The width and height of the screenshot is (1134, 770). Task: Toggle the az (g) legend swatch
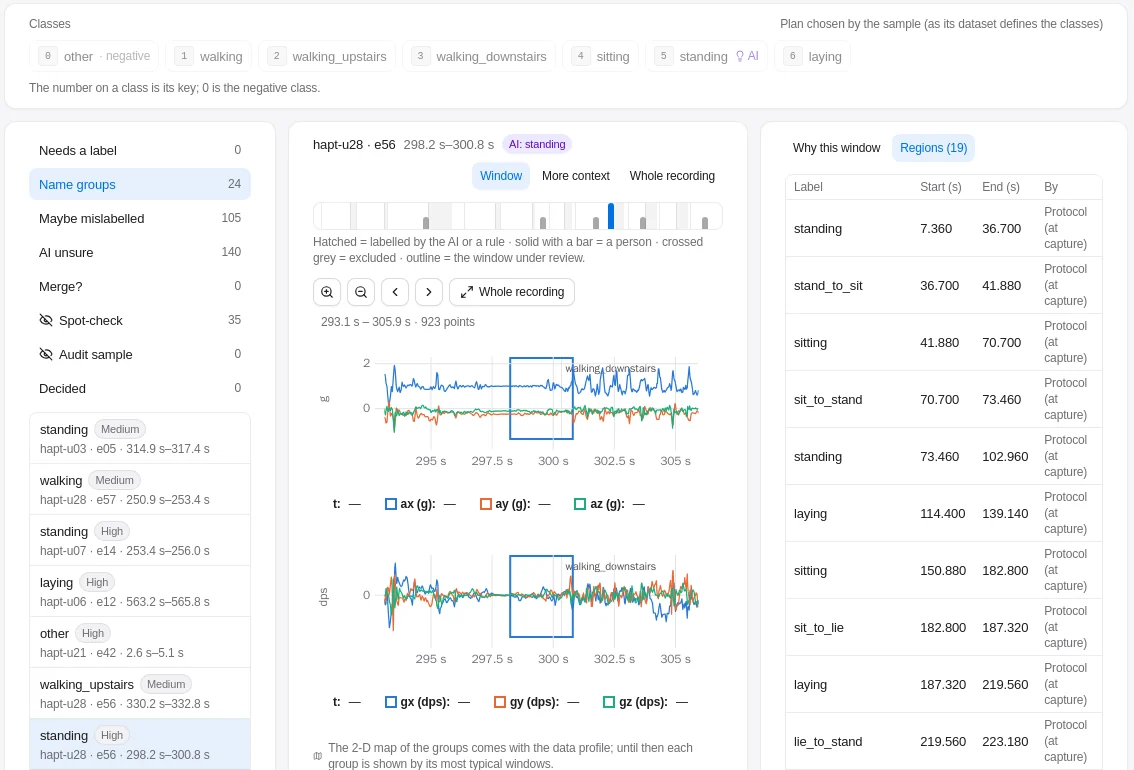pyautogui.click(x=579, y=505)
